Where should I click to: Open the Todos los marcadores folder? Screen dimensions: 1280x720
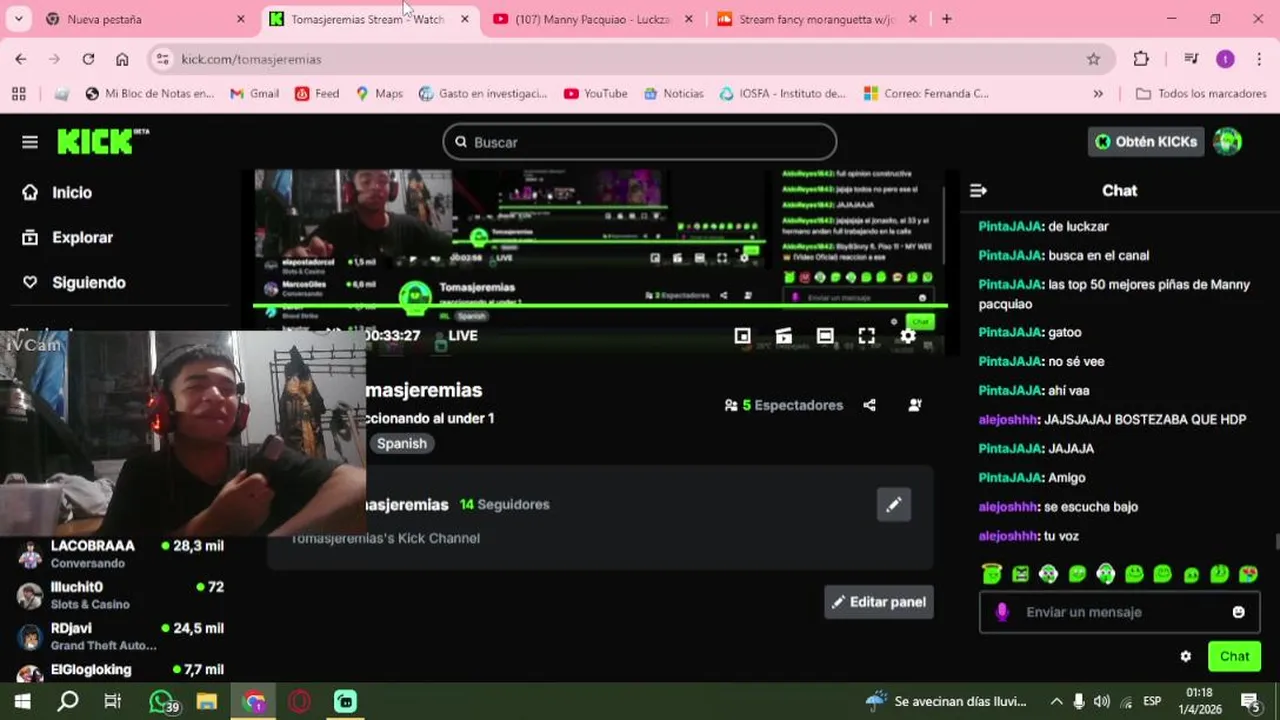coord(1203,93)
